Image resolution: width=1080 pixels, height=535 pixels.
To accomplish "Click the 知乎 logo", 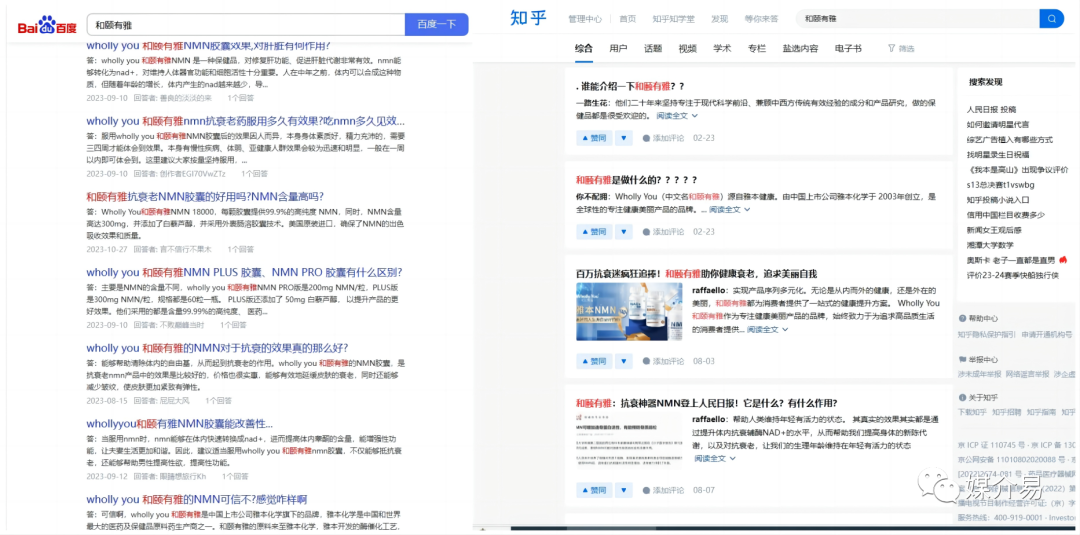I will click(527, 18).
